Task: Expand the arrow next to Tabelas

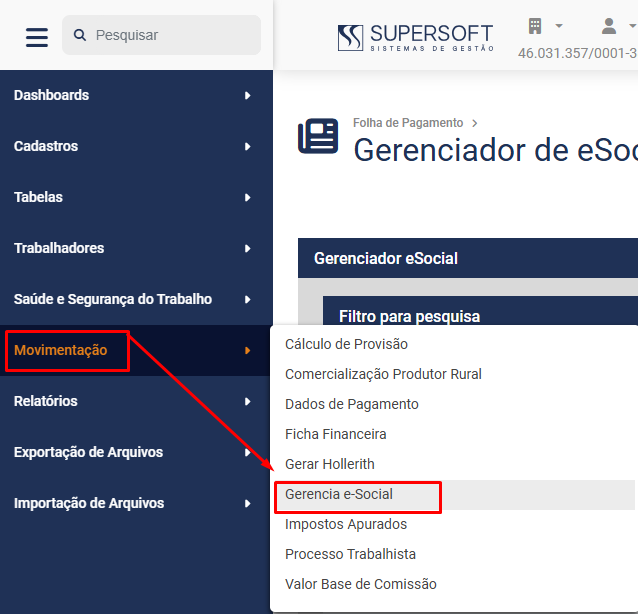Action: [247, 198]
